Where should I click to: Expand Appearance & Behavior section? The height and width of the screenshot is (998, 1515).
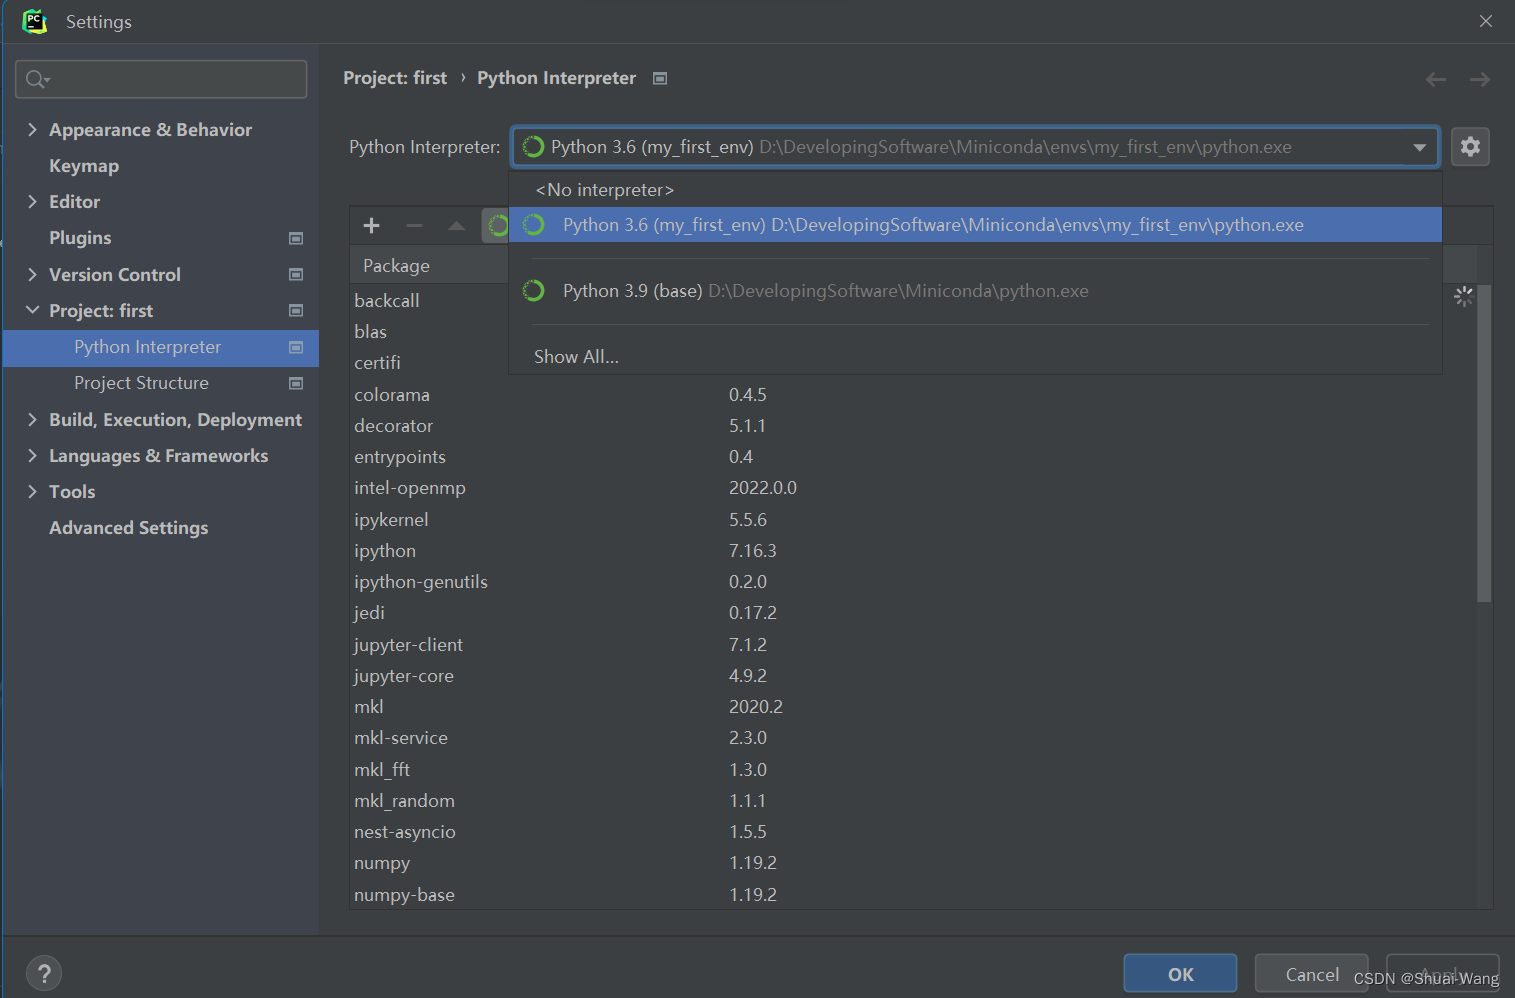[32, 129]
